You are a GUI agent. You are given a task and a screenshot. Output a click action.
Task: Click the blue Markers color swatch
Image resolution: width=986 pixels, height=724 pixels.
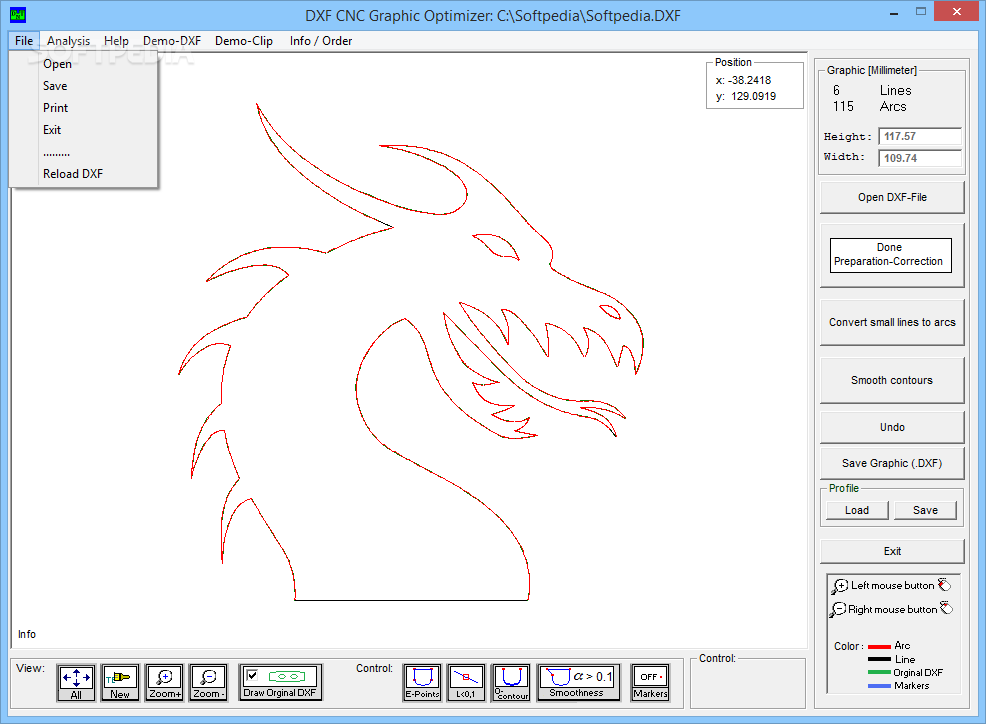(879, 686)
